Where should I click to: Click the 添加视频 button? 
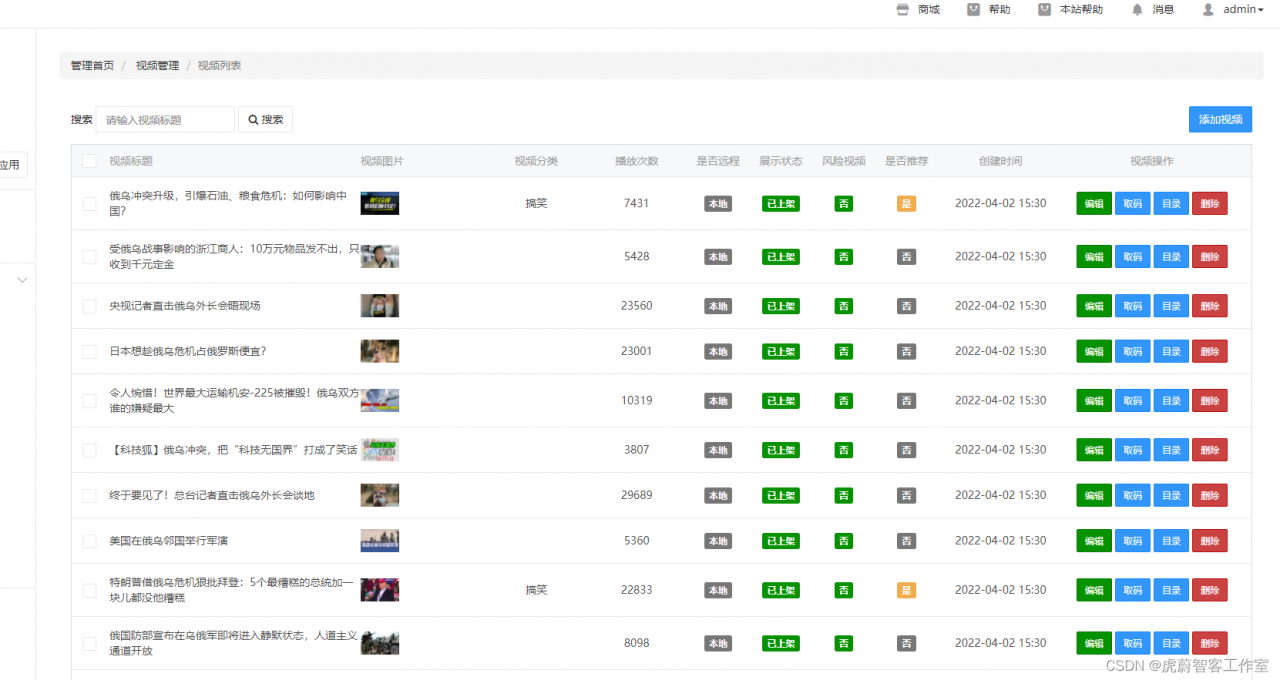click(x=1220, y=119)
